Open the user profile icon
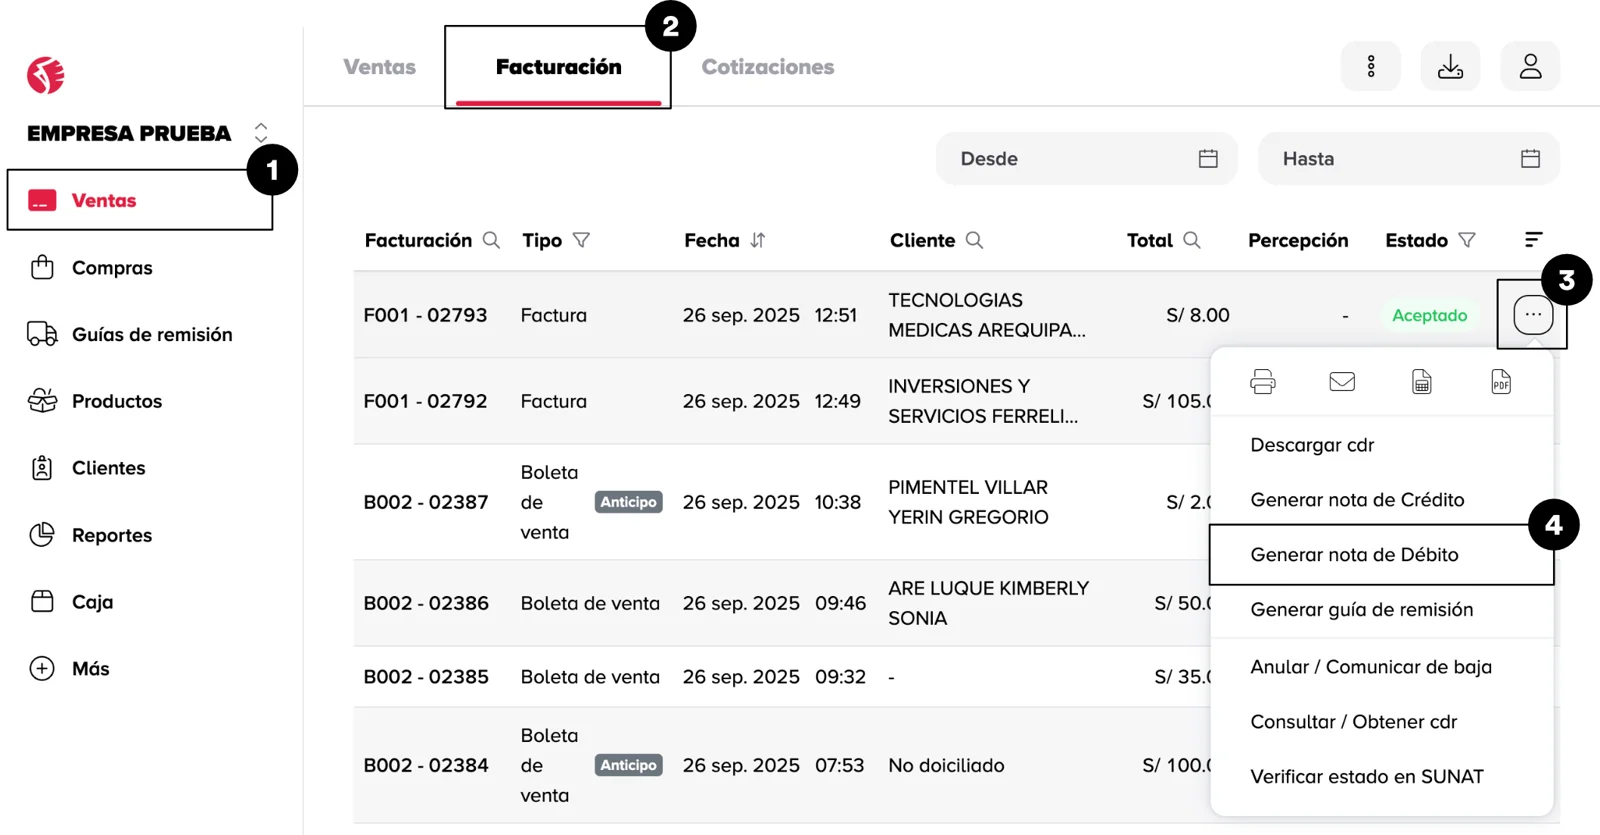1600x835 pixels. pyautogui.click(x=1530, y=67)
